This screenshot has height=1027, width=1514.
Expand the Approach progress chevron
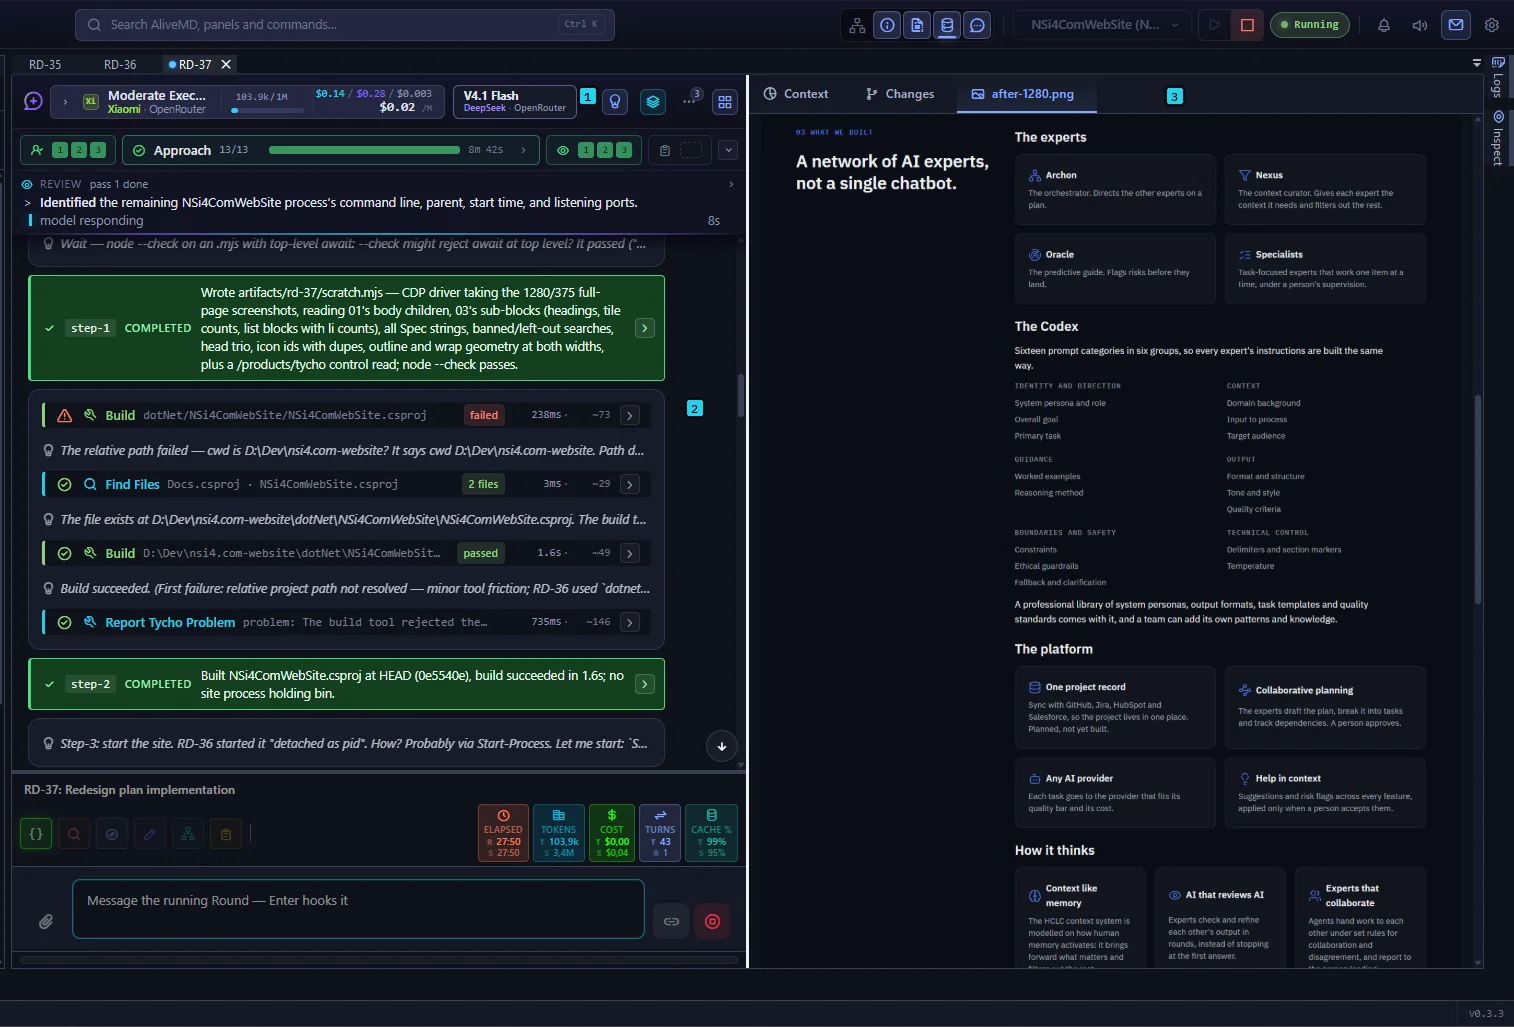point(523,150)
